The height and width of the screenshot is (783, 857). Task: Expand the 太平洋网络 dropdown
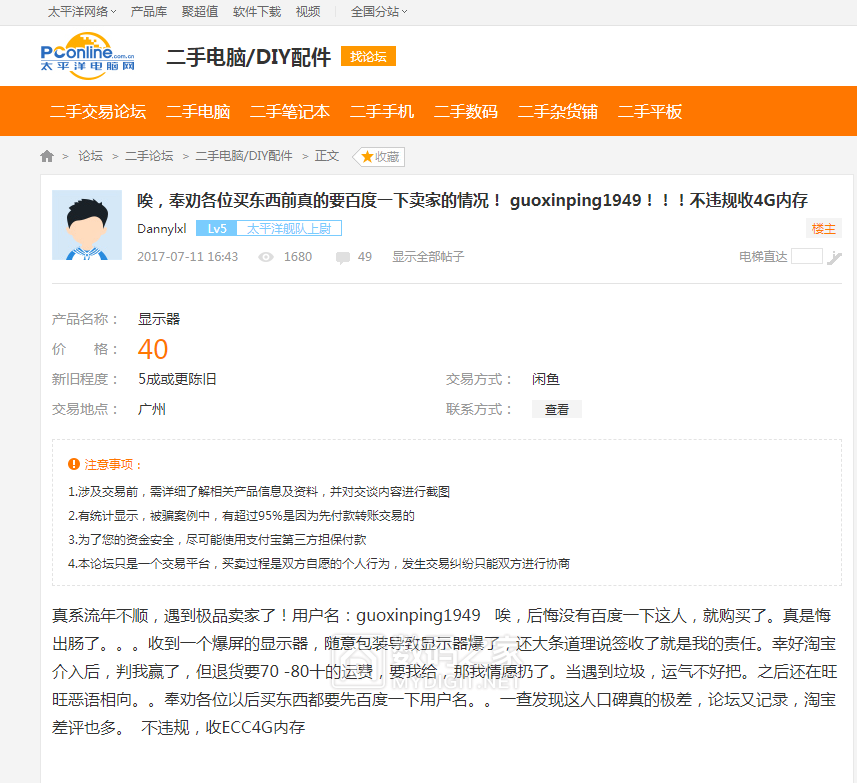[x=81, y=11]
